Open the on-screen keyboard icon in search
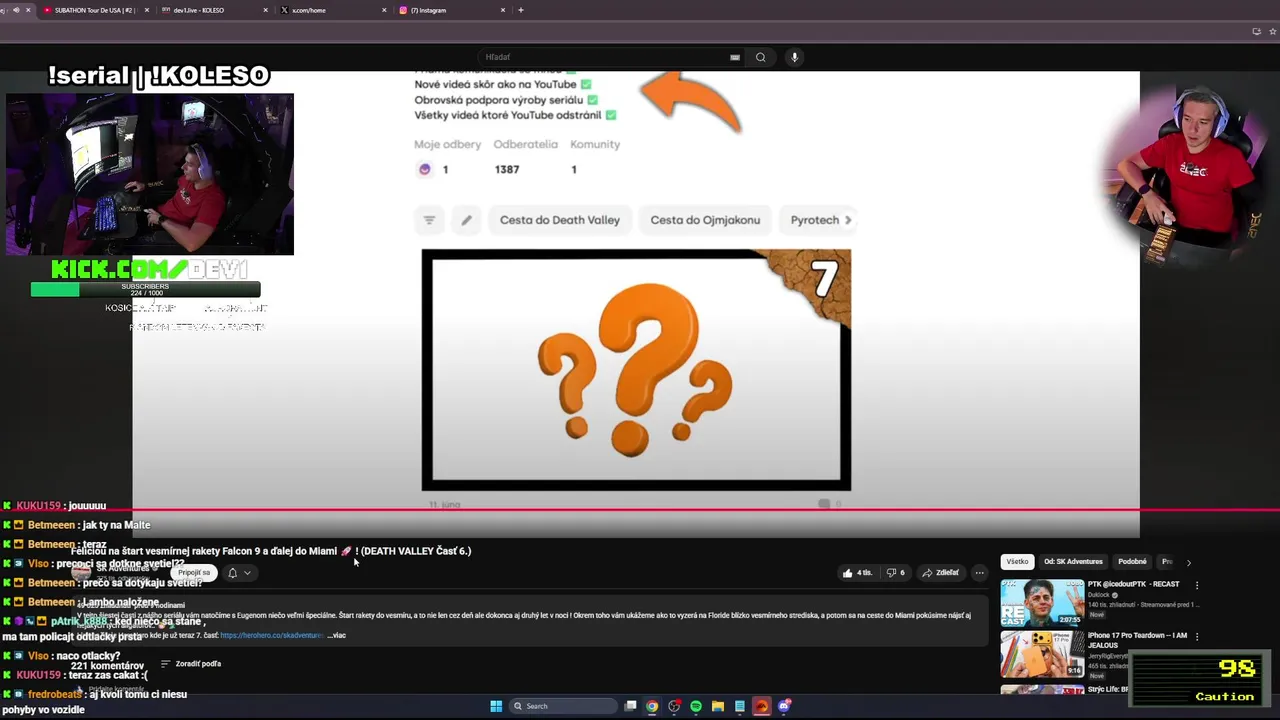The width and height of the screenshot is (1280, 720). [735, 57]
